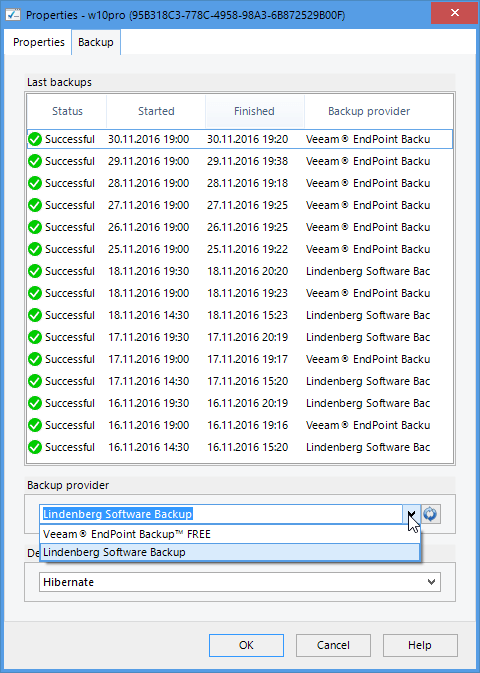Click provider cell of 17.11.2016 19:30 row
480x673 pixels.
click(x=368, y=337)
